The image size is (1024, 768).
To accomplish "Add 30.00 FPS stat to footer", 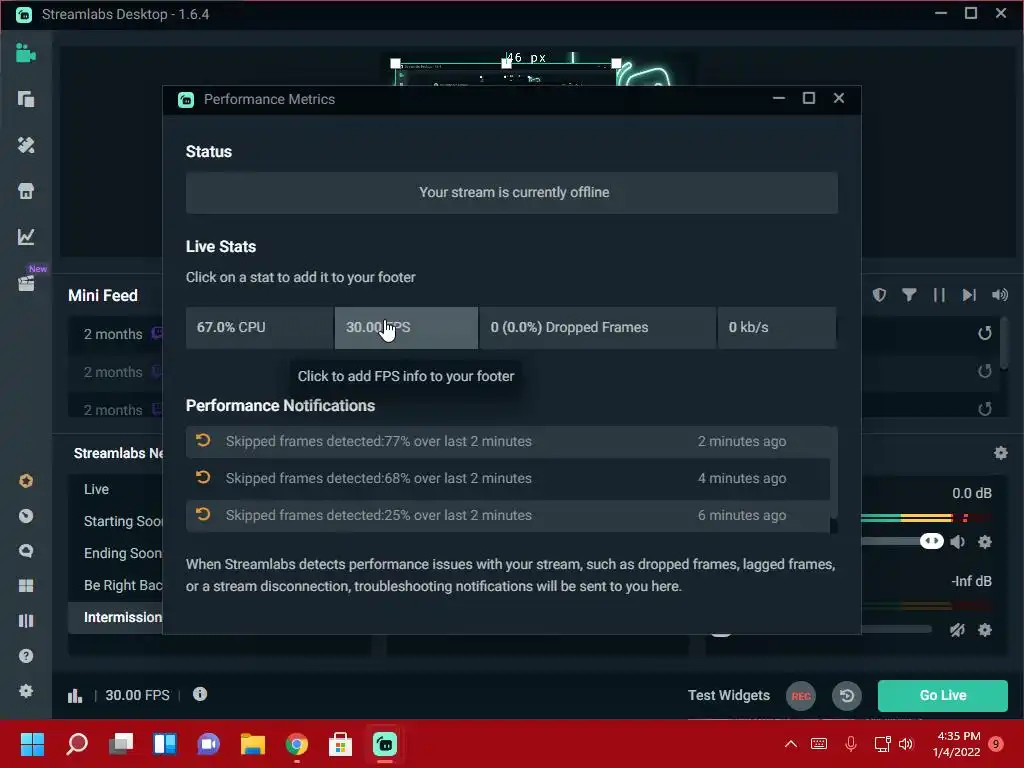I will 406,328.
